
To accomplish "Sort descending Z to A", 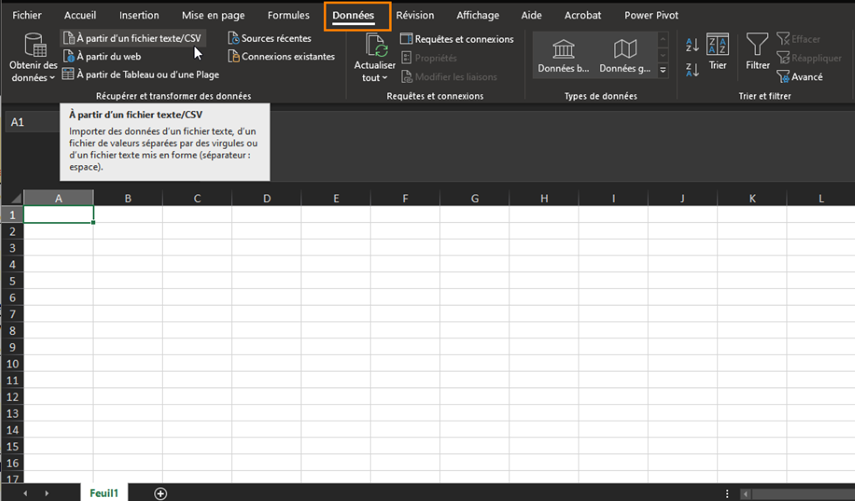I will [x=692, y=70].
